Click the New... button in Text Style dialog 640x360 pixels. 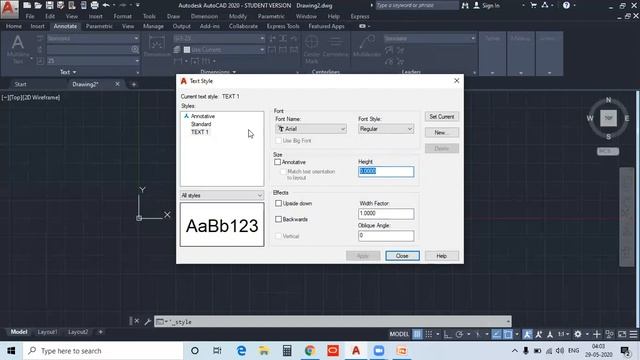[442, 133]
